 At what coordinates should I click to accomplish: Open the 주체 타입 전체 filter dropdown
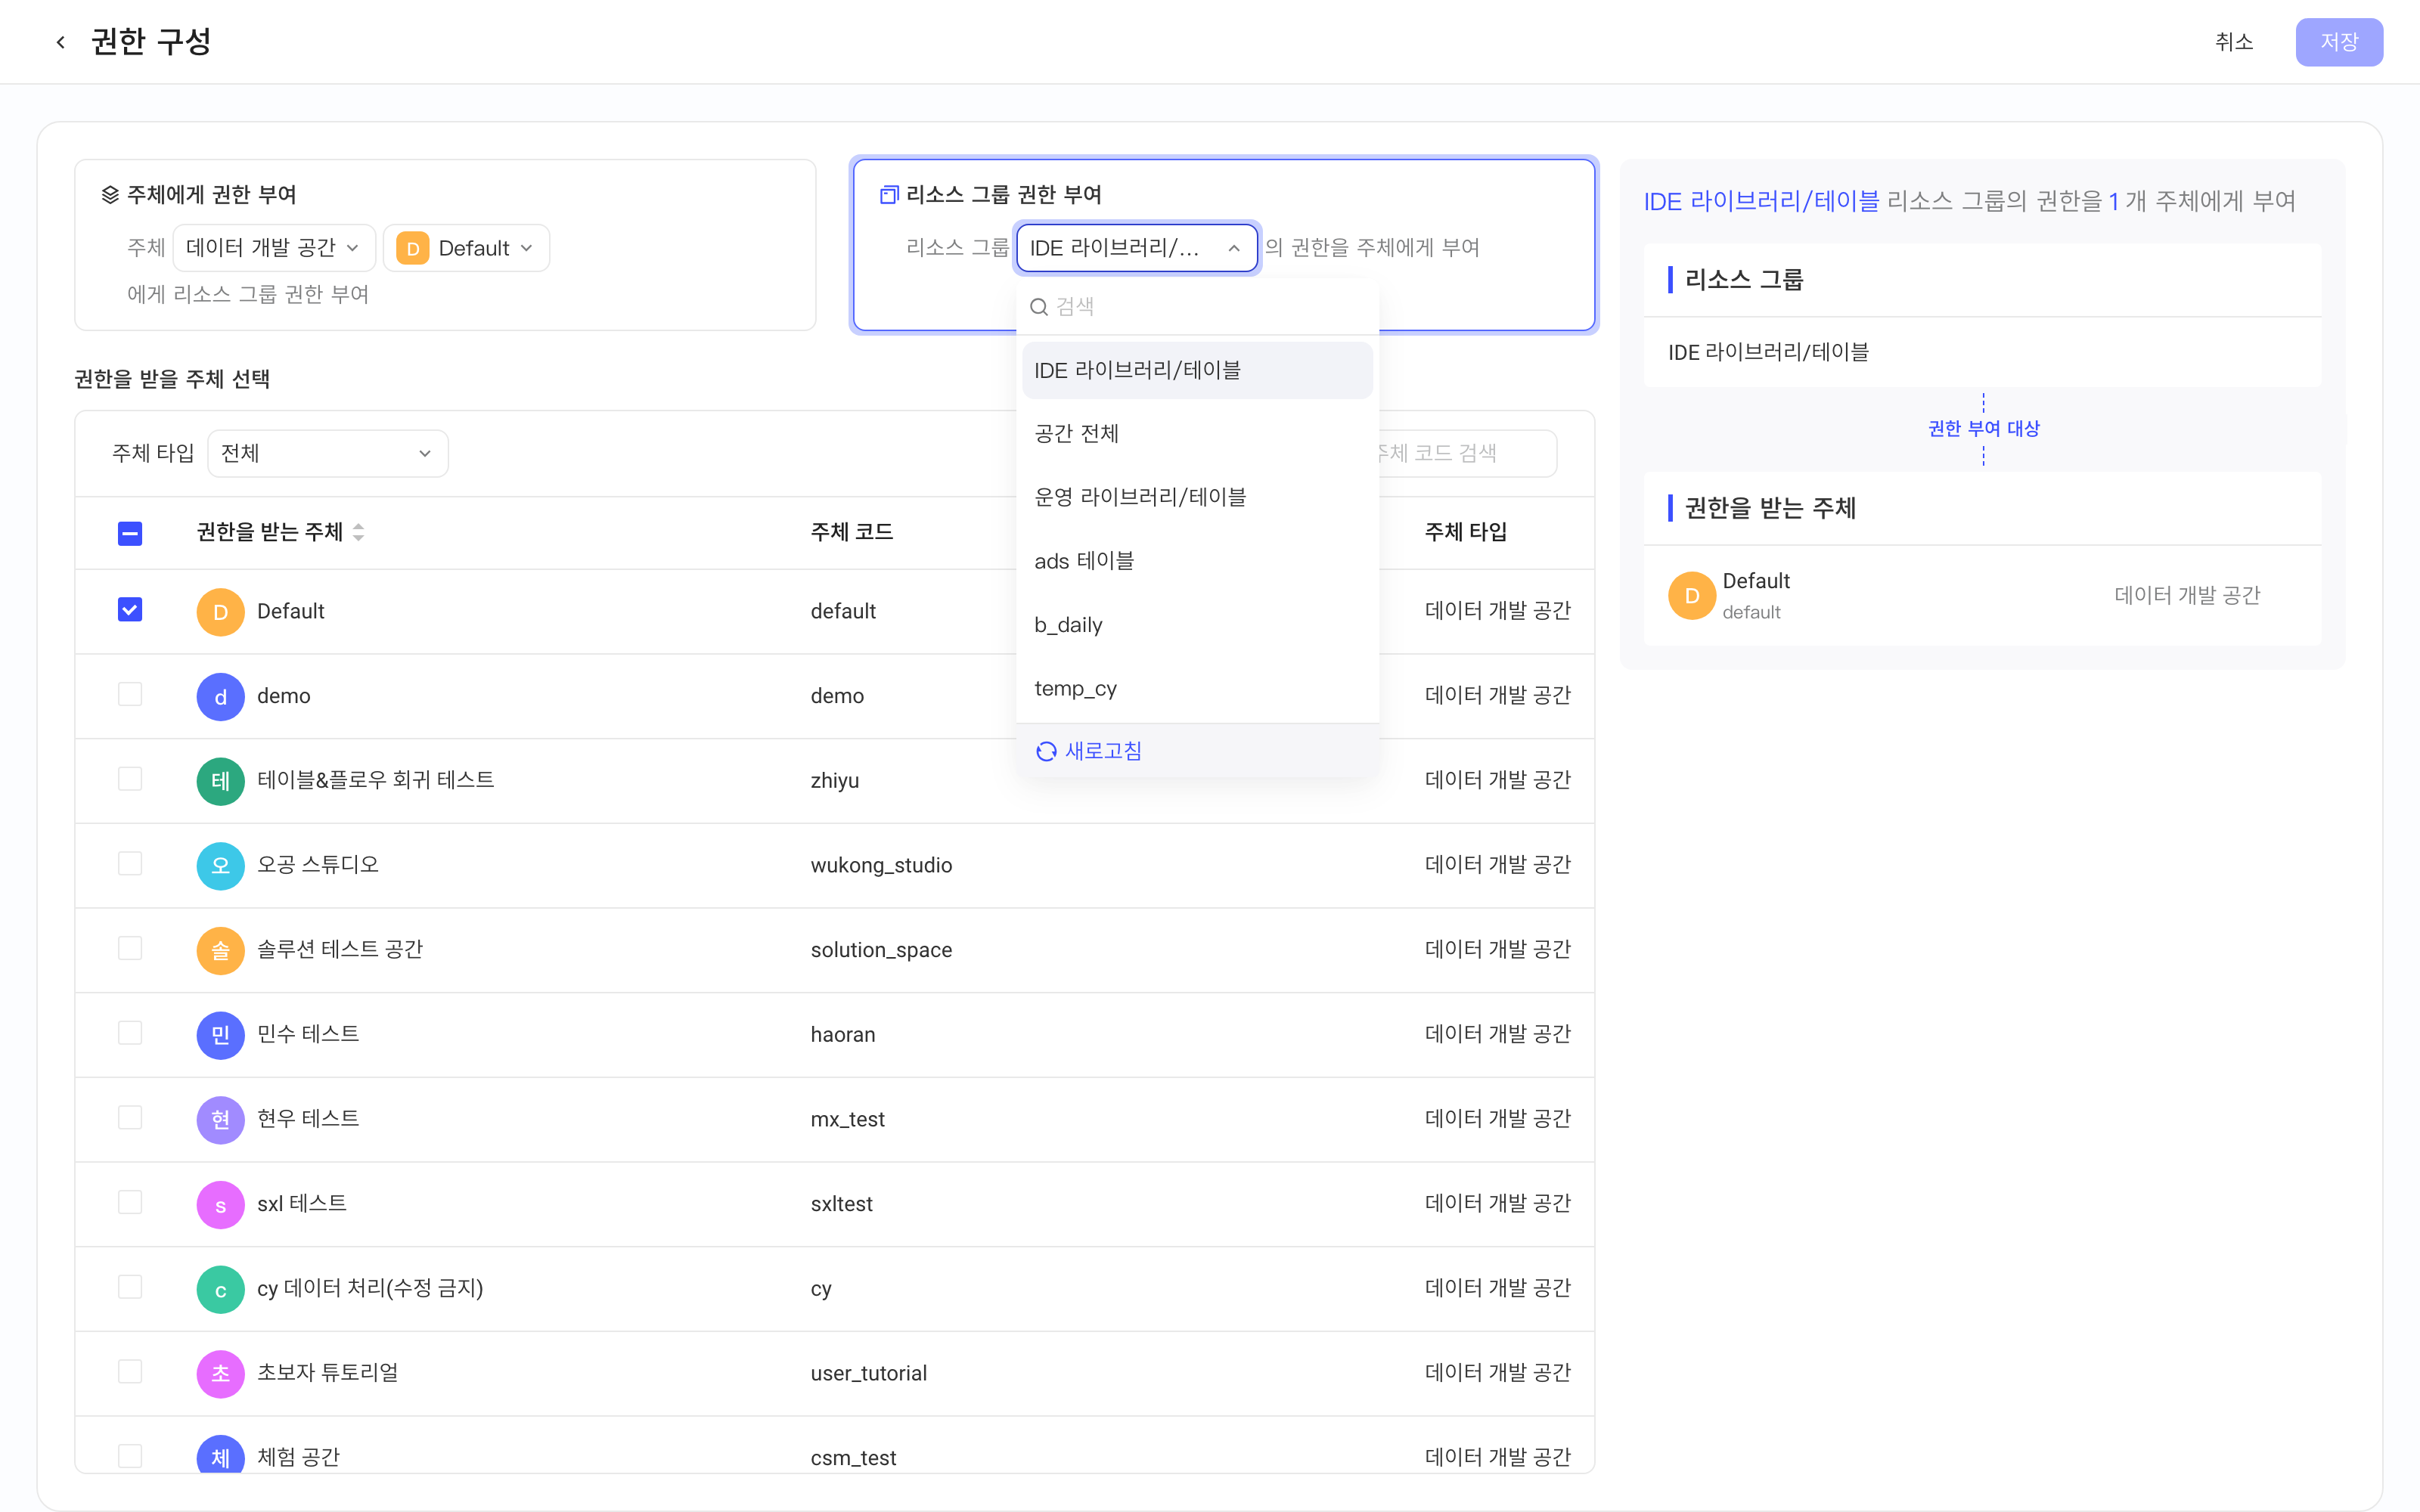pyautogui.click(x=328, y=454)
